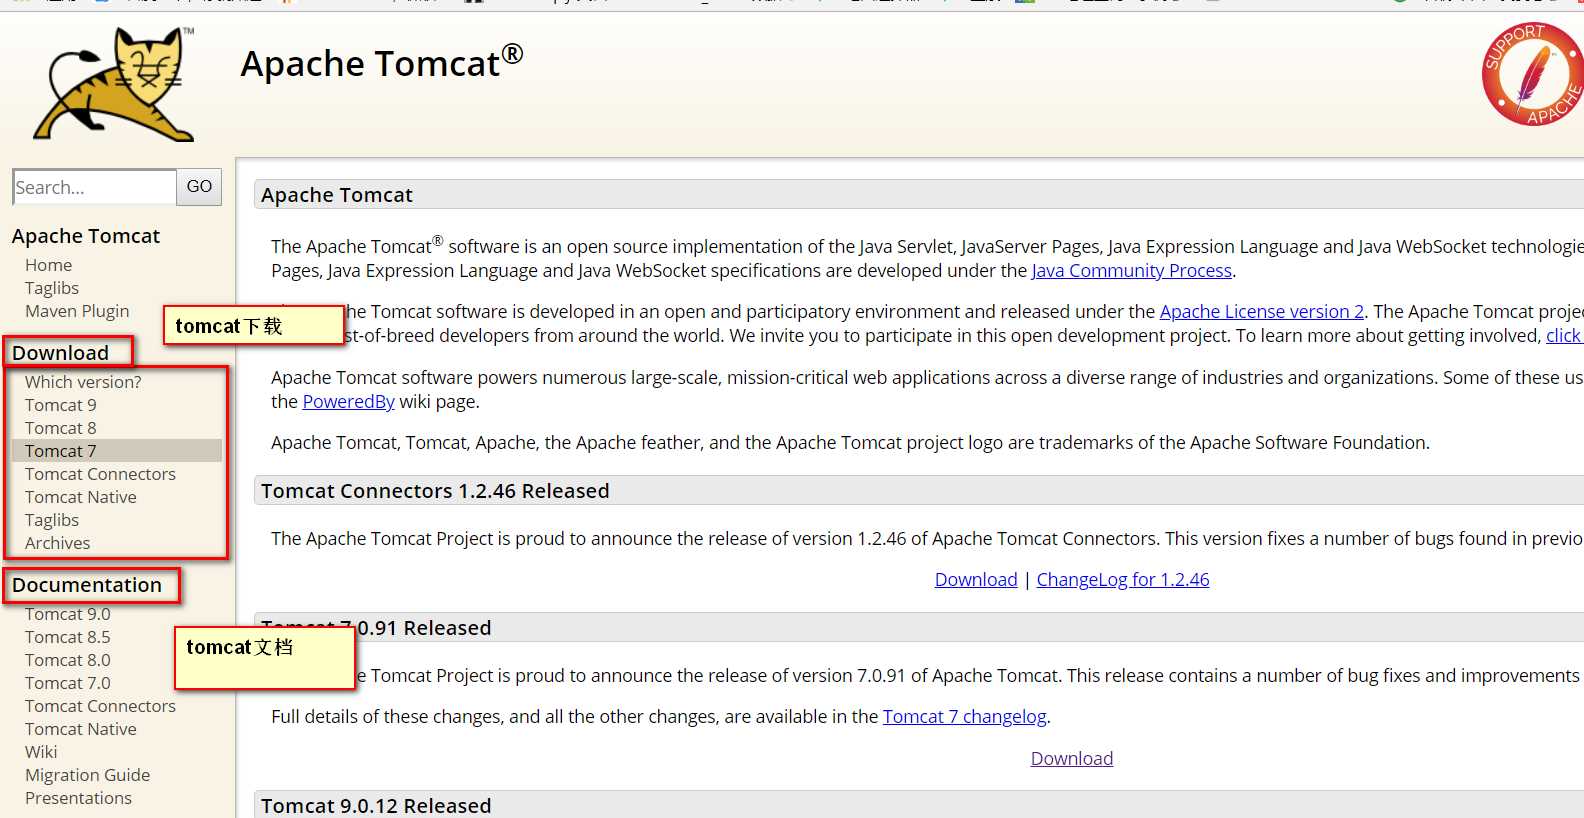The image size is (1584, 818).
Task: Follow the Apache License version 2 link
Action: point(1262,312)
